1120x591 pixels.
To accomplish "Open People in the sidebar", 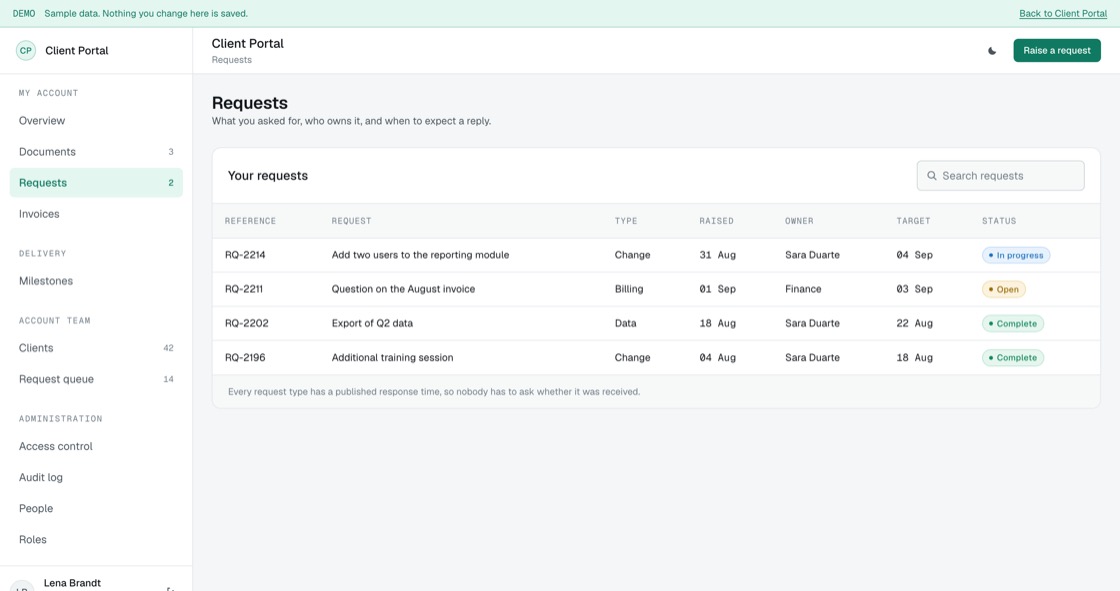I will tap(96, 509).
